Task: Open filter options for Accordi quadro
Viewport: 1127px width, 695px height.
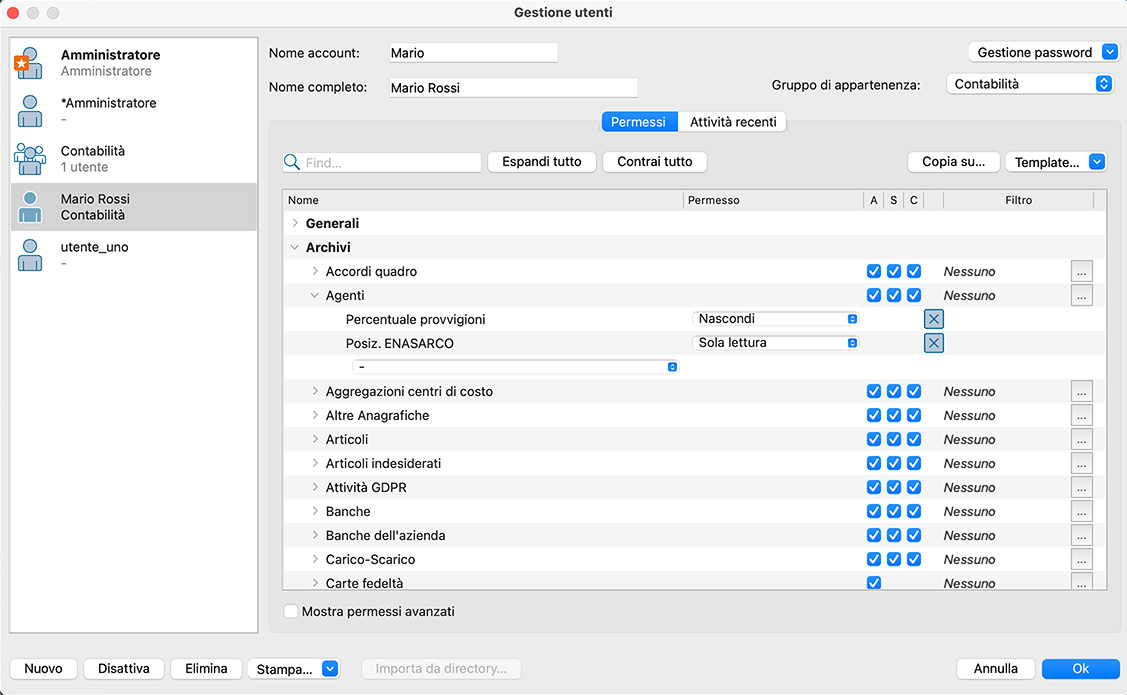Action: point(1081,271)
